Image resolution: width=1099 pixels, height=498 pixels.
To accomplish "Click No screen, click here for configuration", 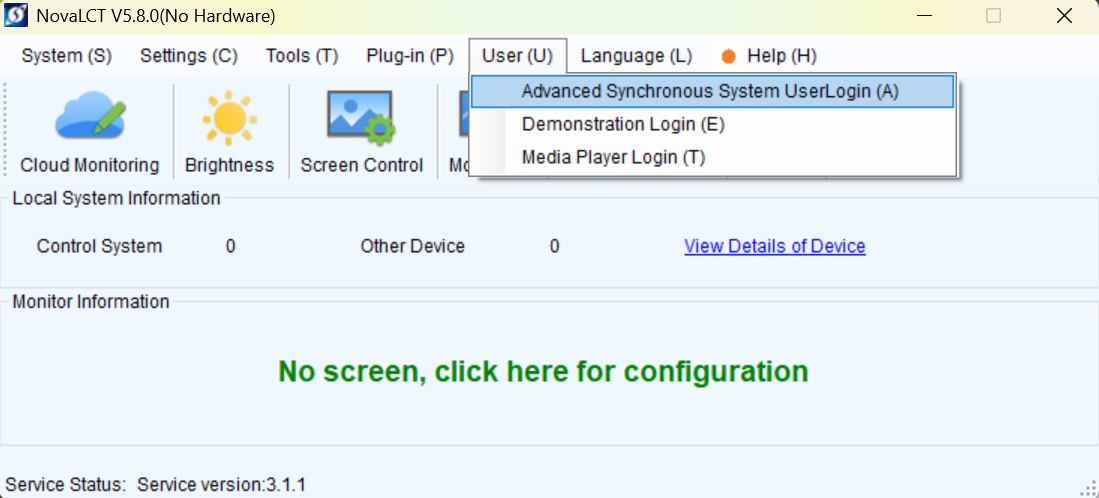I will point(543,371).
